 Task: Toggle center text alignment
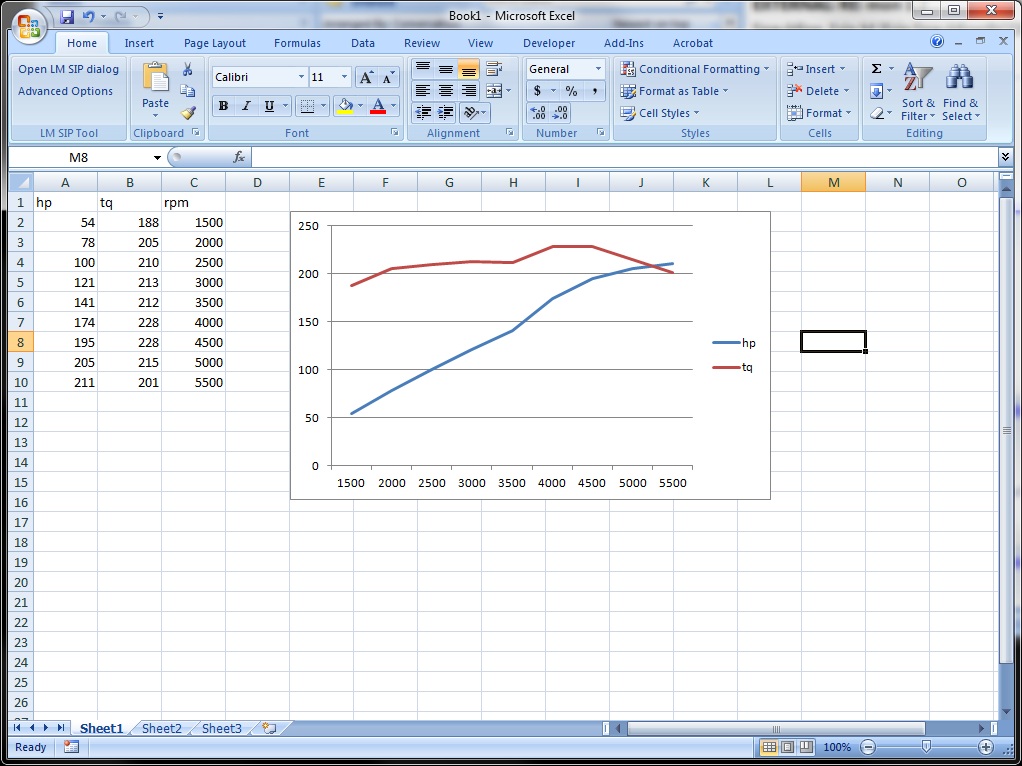[x=446, y=91]
